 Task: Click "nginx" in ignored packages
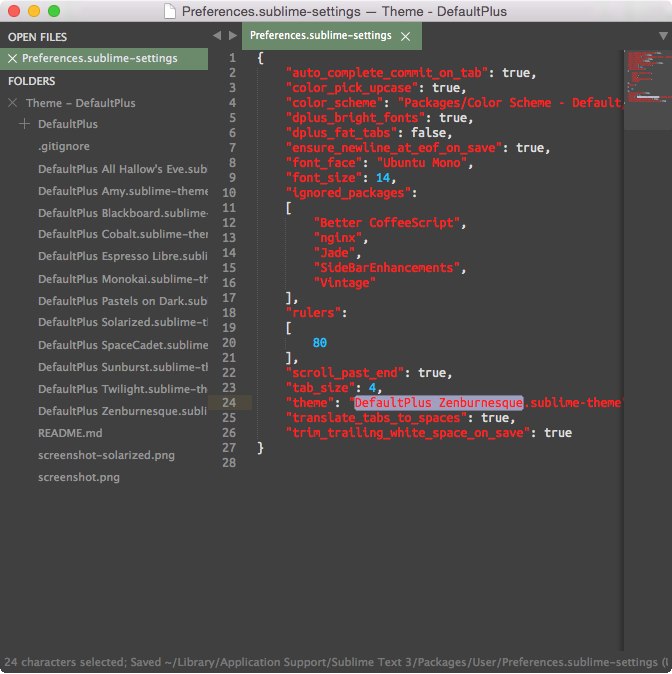pyautogui.click(x=338, y=238)
